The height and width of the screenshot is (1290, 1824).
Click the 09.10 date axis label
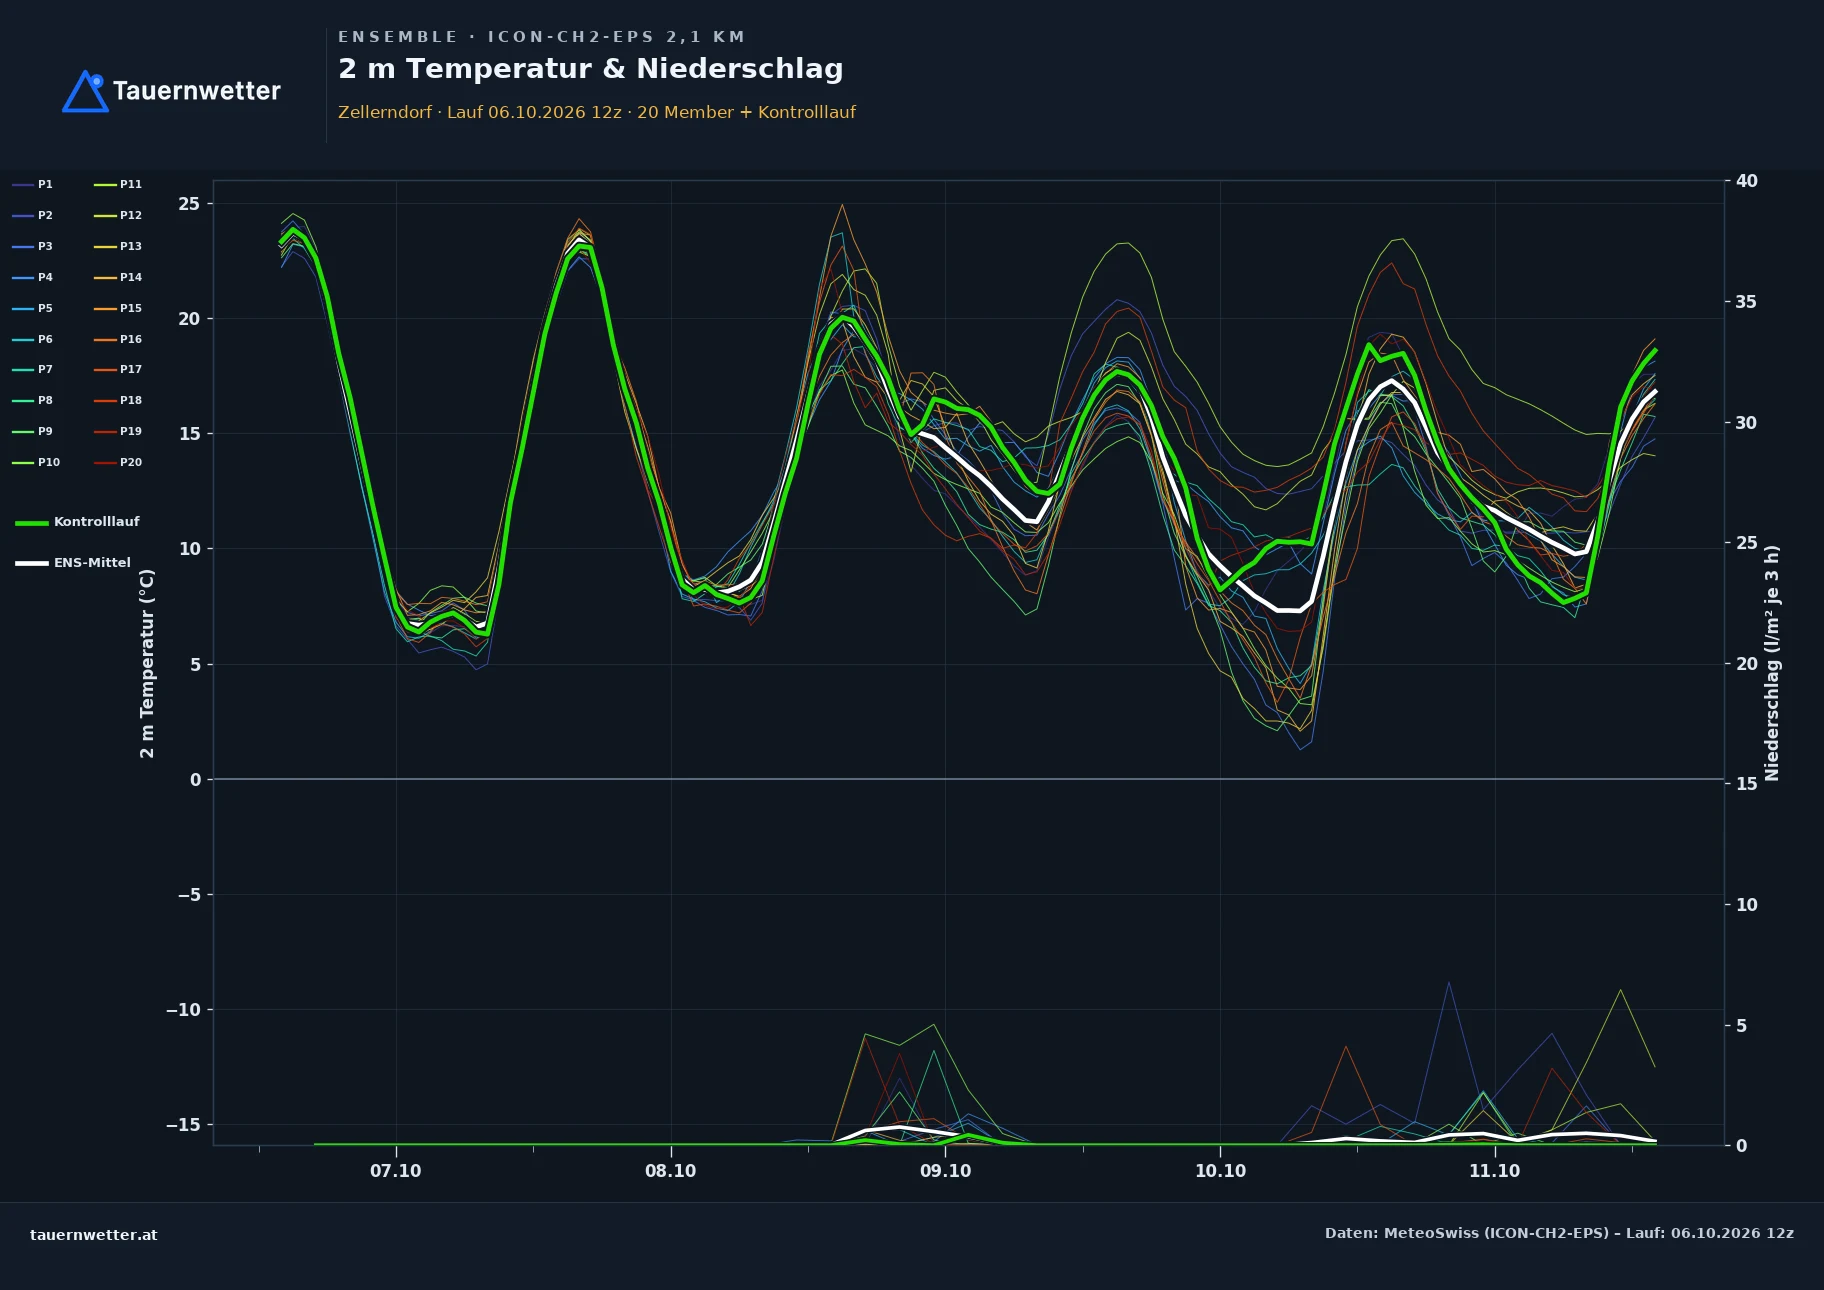945,1171
